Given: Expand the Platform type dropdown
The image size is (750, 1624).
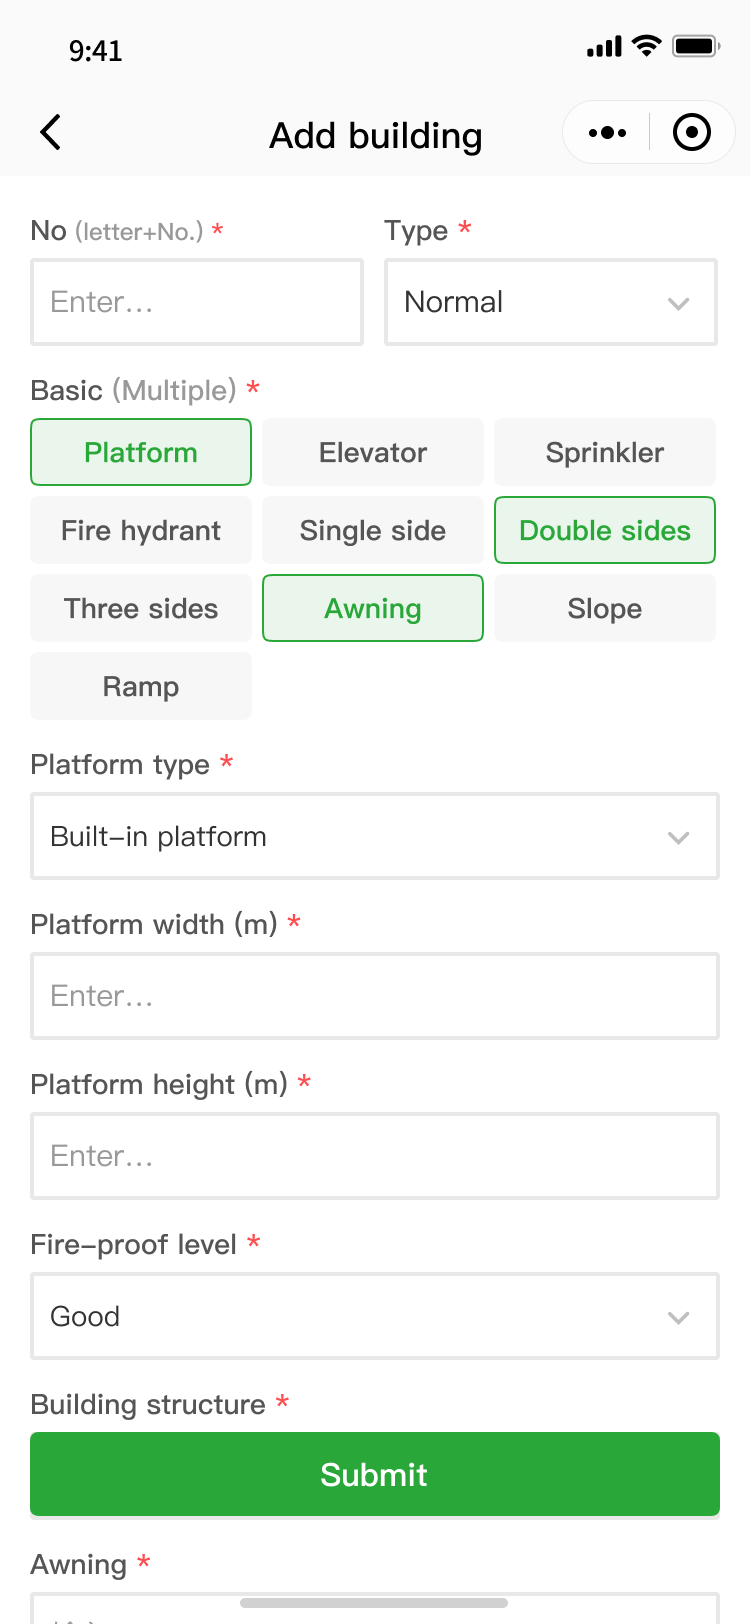Looking at the screenshot, I should pyautogui.click(x=375, y=836).
